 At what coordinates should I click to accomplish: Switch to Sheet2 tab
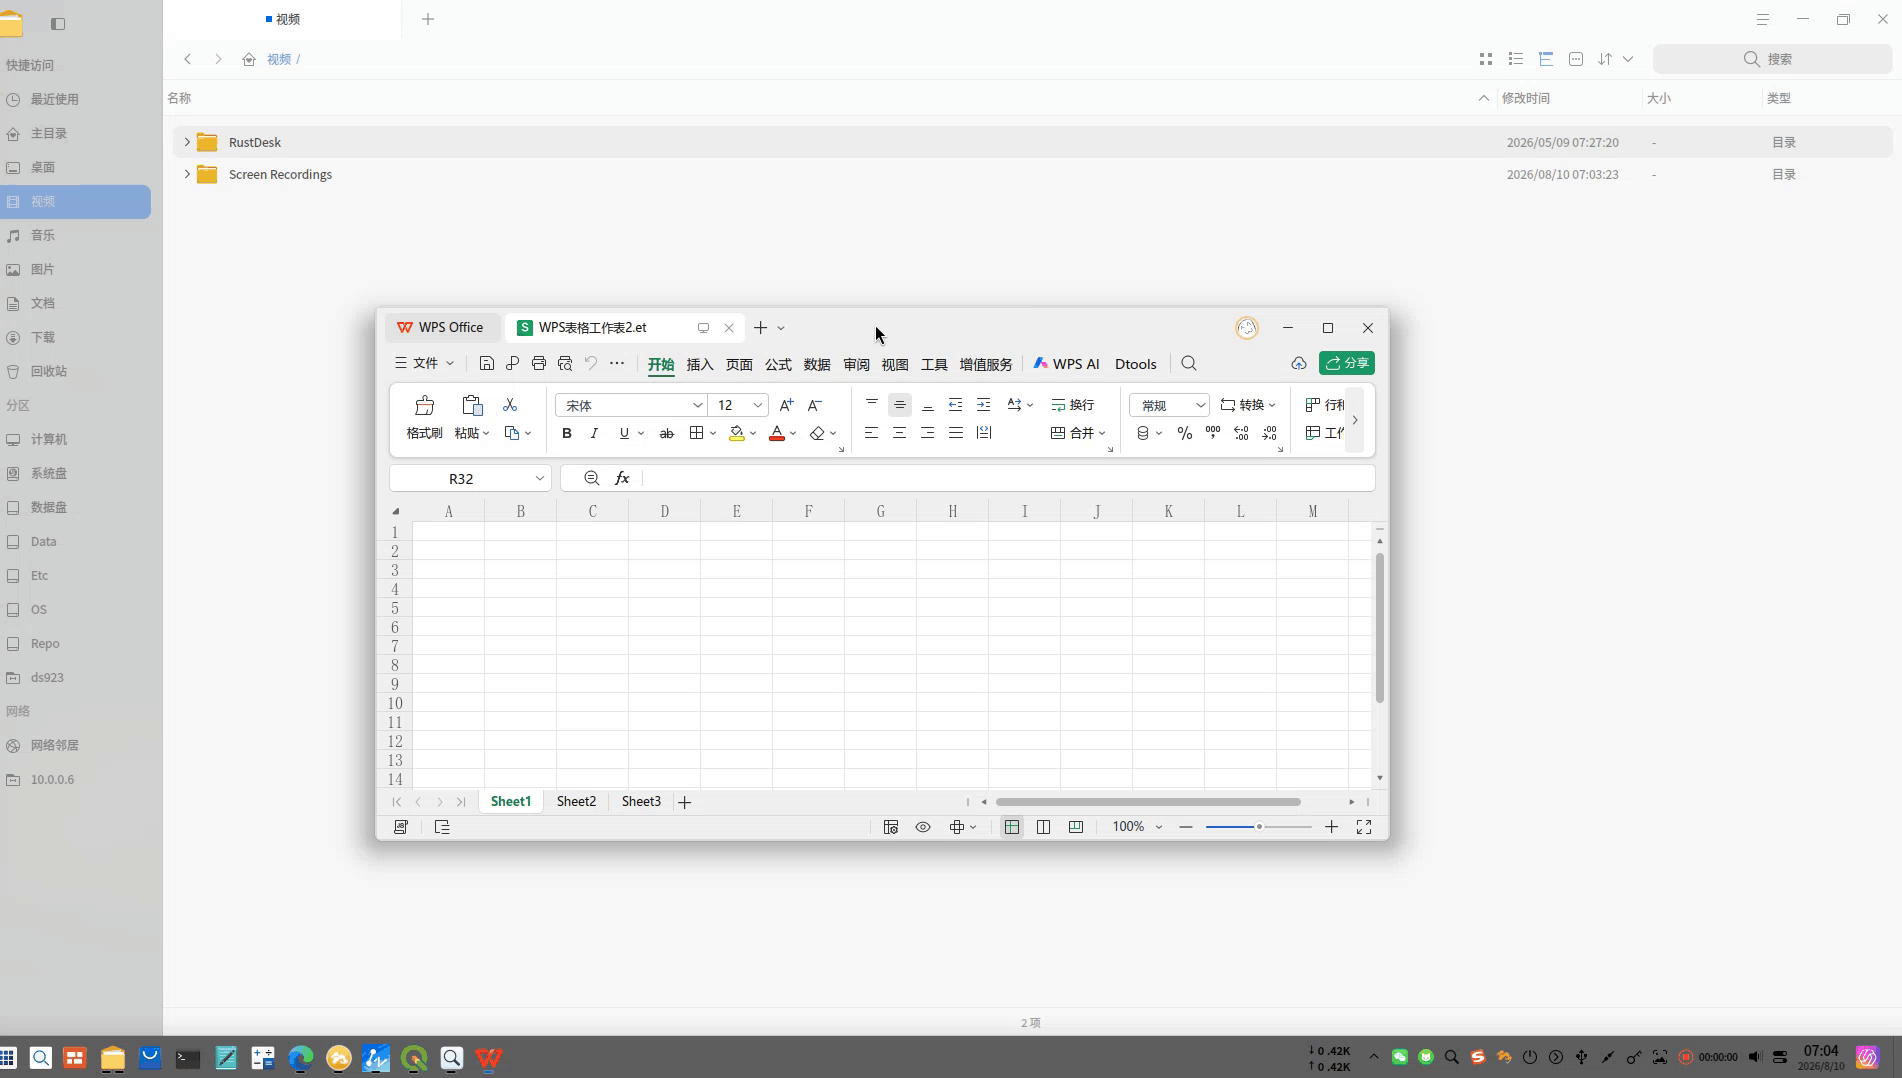click(x=576, y=801)
